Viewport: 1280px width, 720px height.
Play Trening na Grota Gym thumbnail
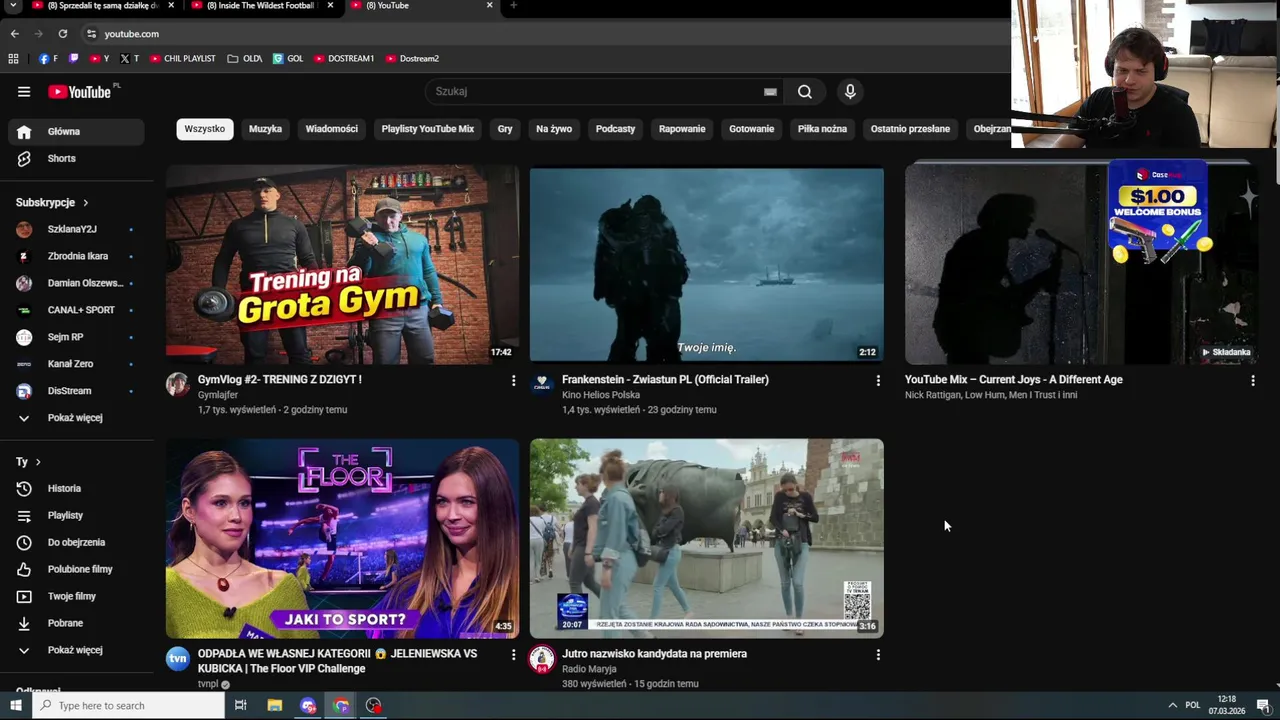pos(342,265)
